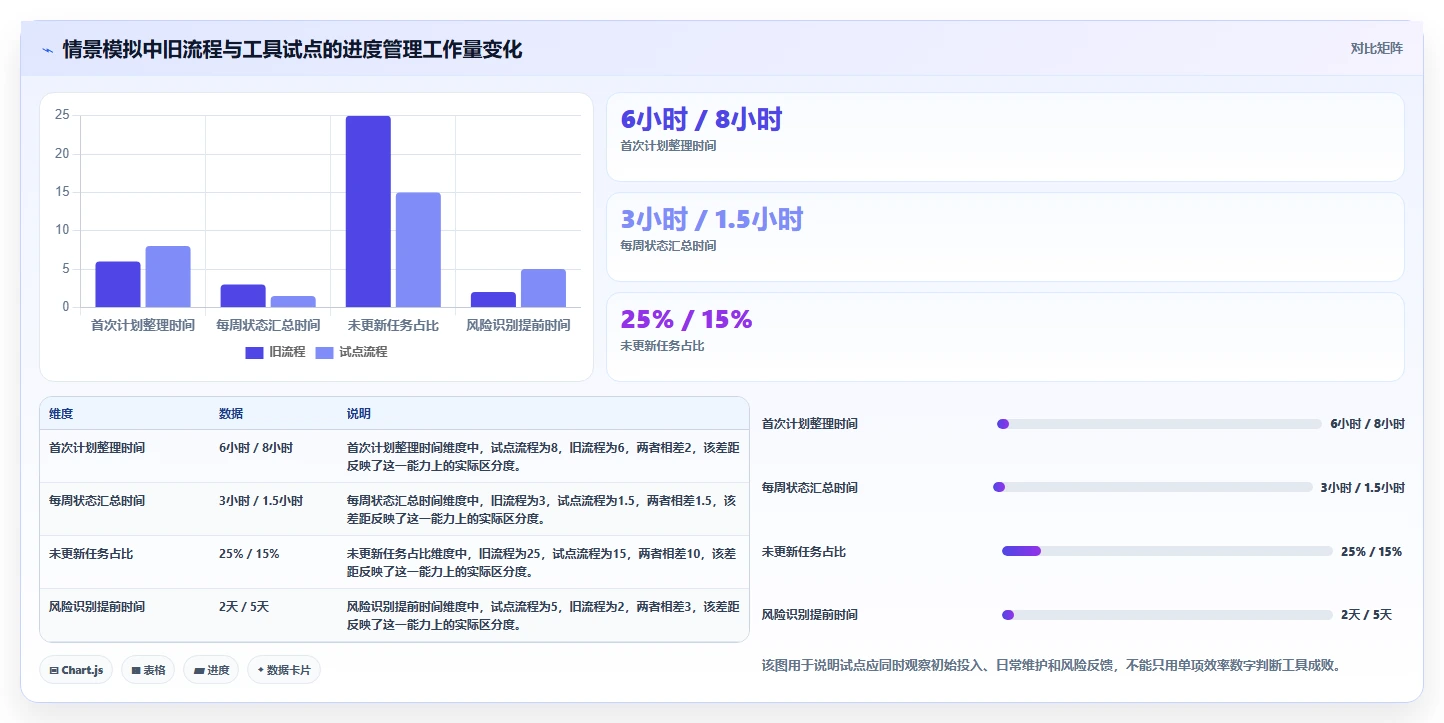This screenshot has width=1444, height=723.
Task: Click the 每周状态汇总时间 progress bar
Action: pyautogui.click(x=1152, y=487)
